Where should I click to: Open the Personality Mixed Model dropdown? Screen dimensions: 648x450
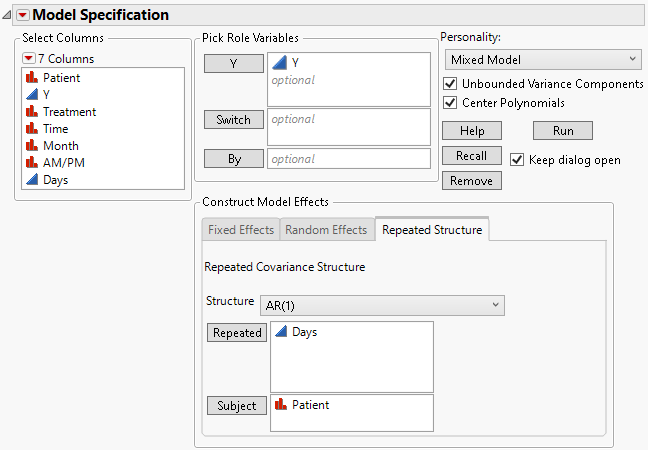point(541,60)
